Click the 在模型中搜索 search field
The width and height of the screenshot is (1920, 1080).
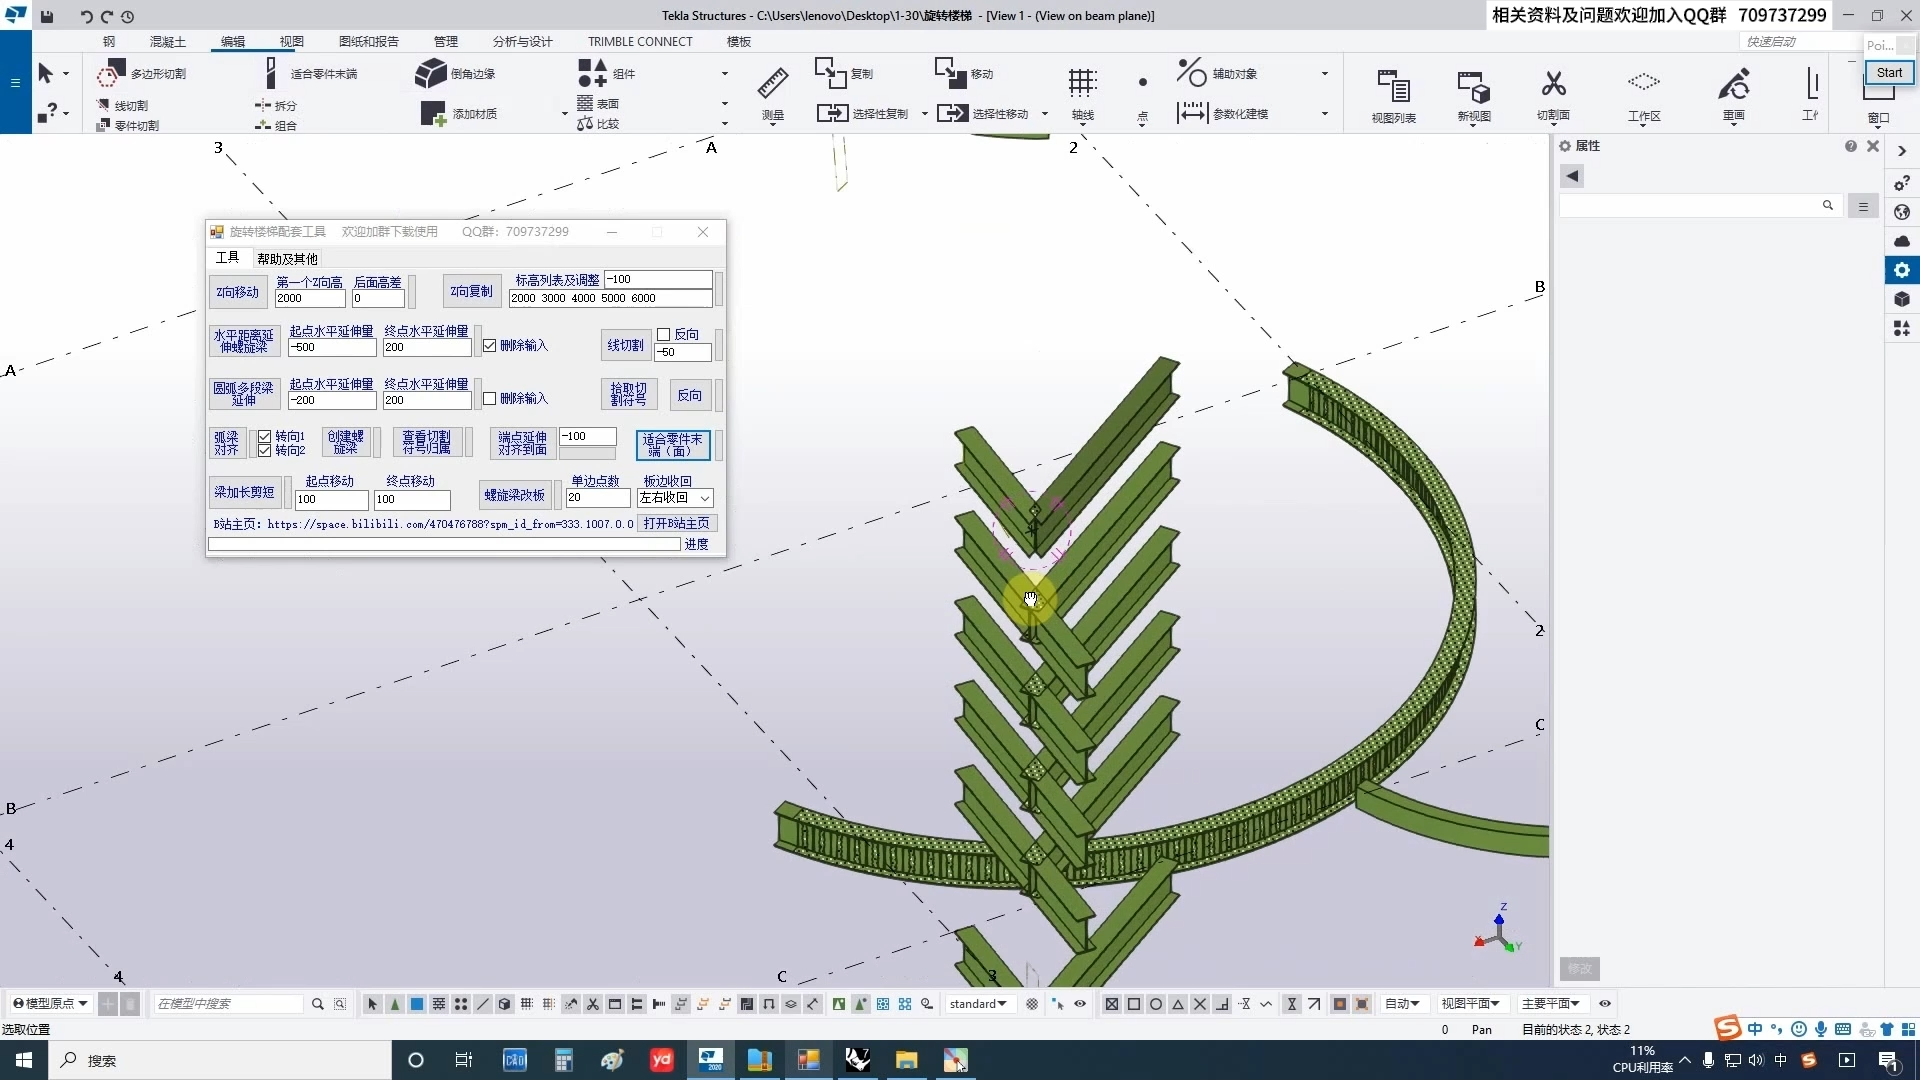click(228, 1003)
